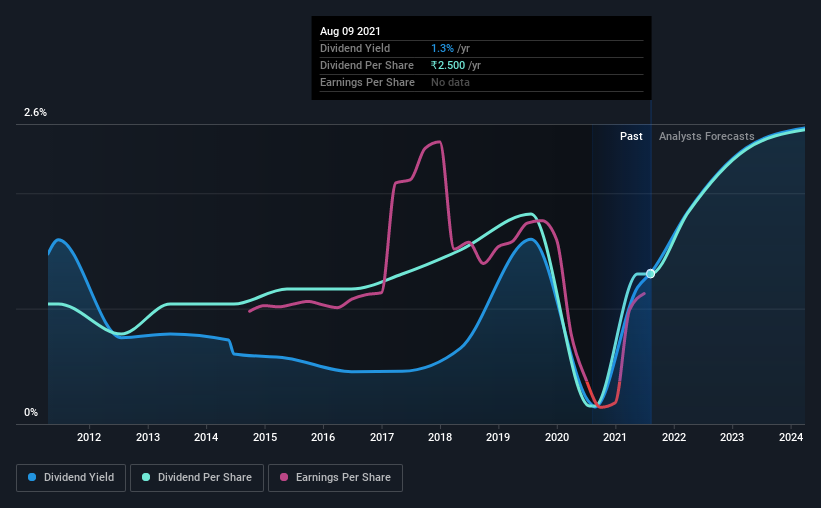This screenshot has width=821, height=508.
Task: Toggle the Earnings Per Share legend button
Action: 335,478
